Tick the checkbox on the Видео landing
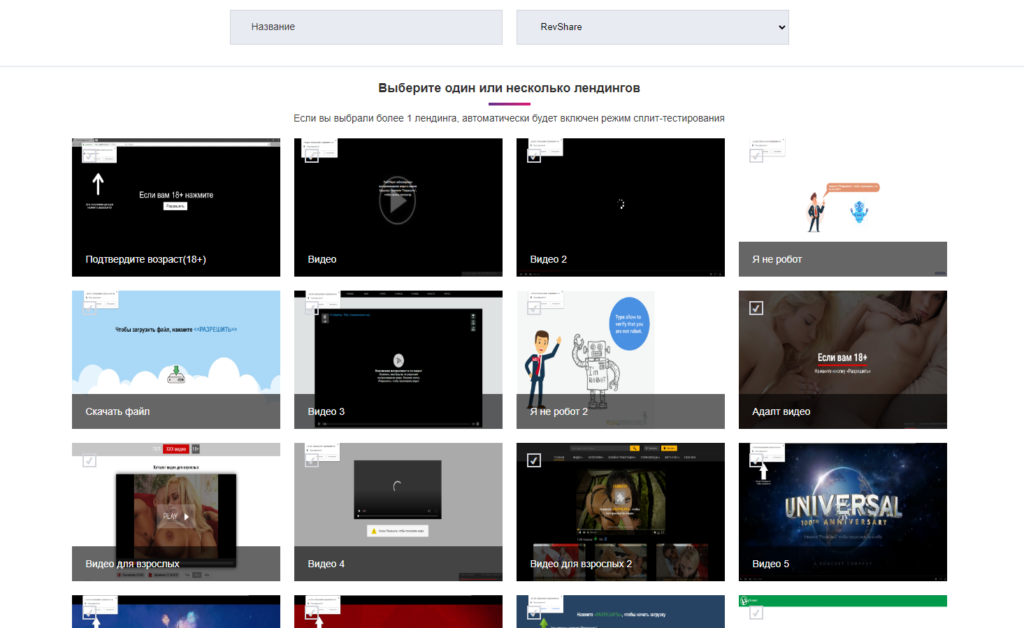Image resolution: width=1024 pixels, height=628 pixels. tap(312, 156)
